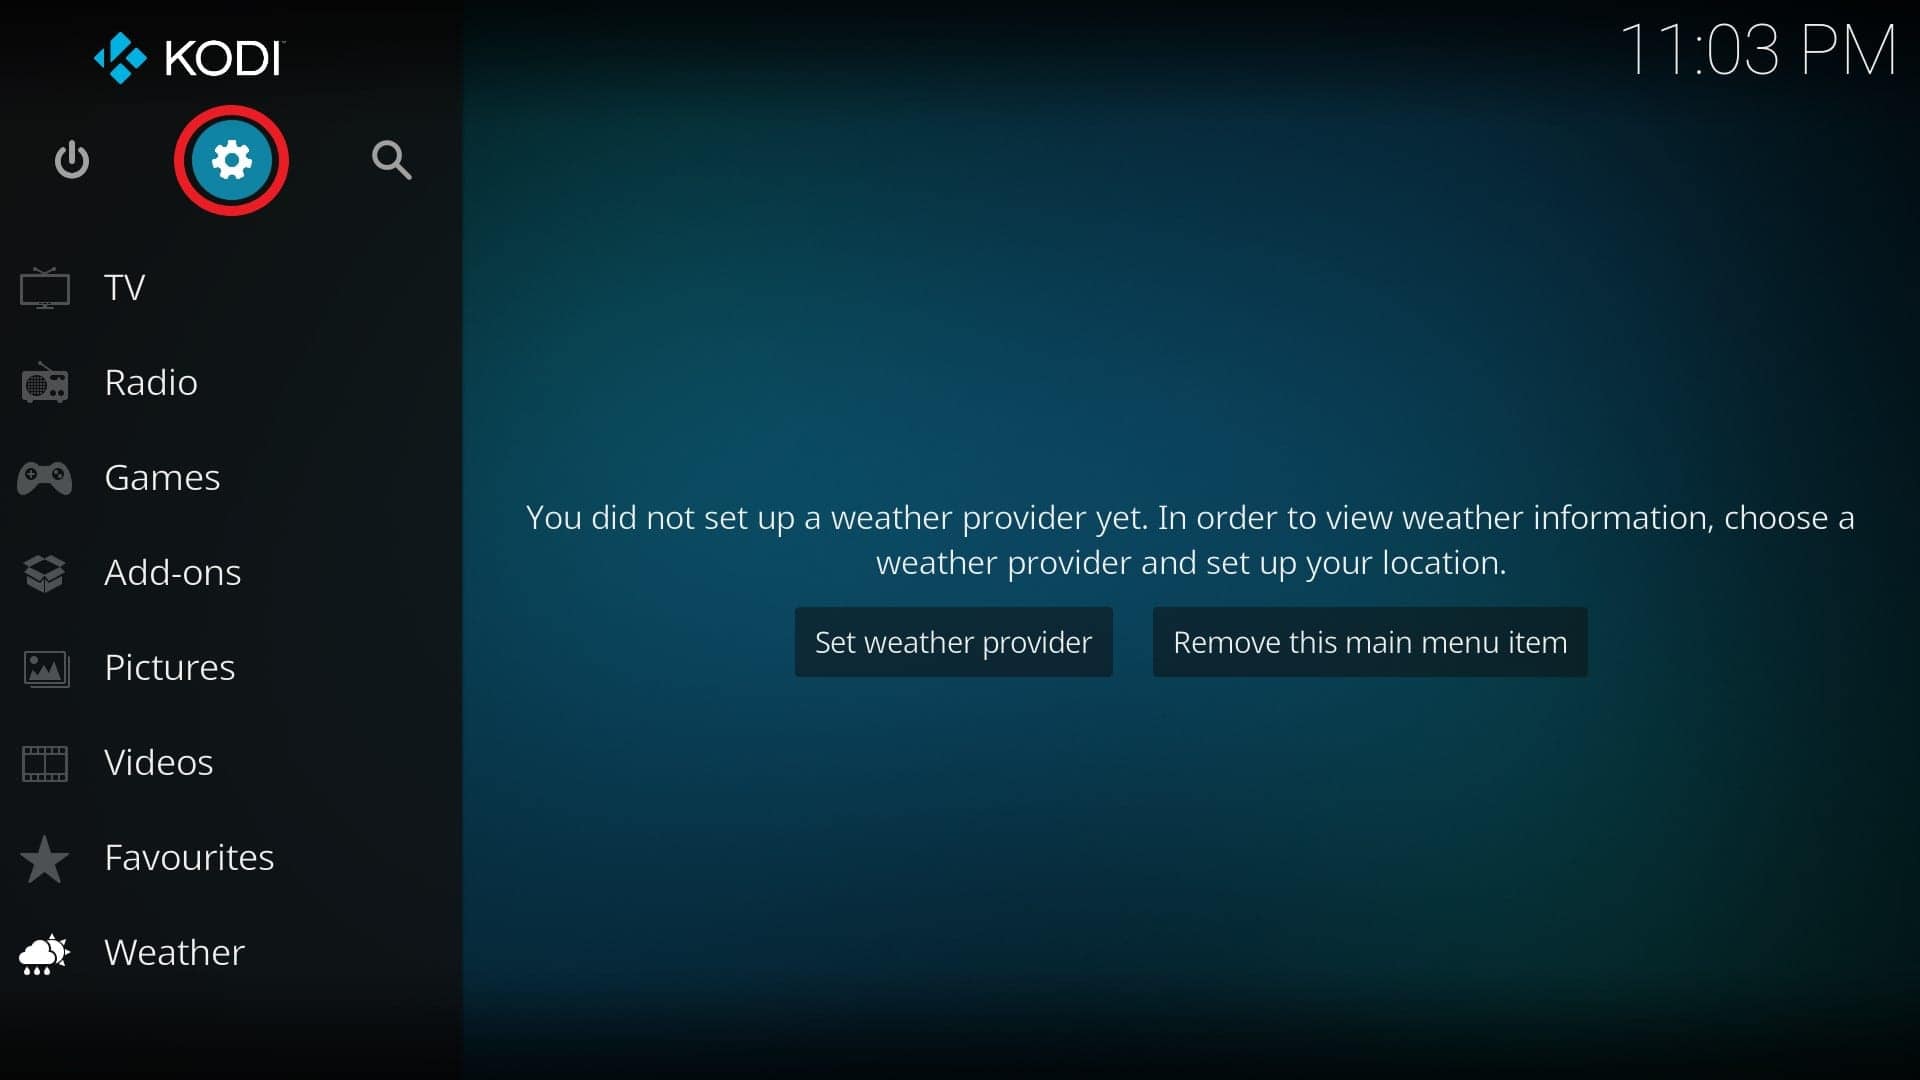Open the Videos menu item
1920x1080 pixels.
[158, 761]
